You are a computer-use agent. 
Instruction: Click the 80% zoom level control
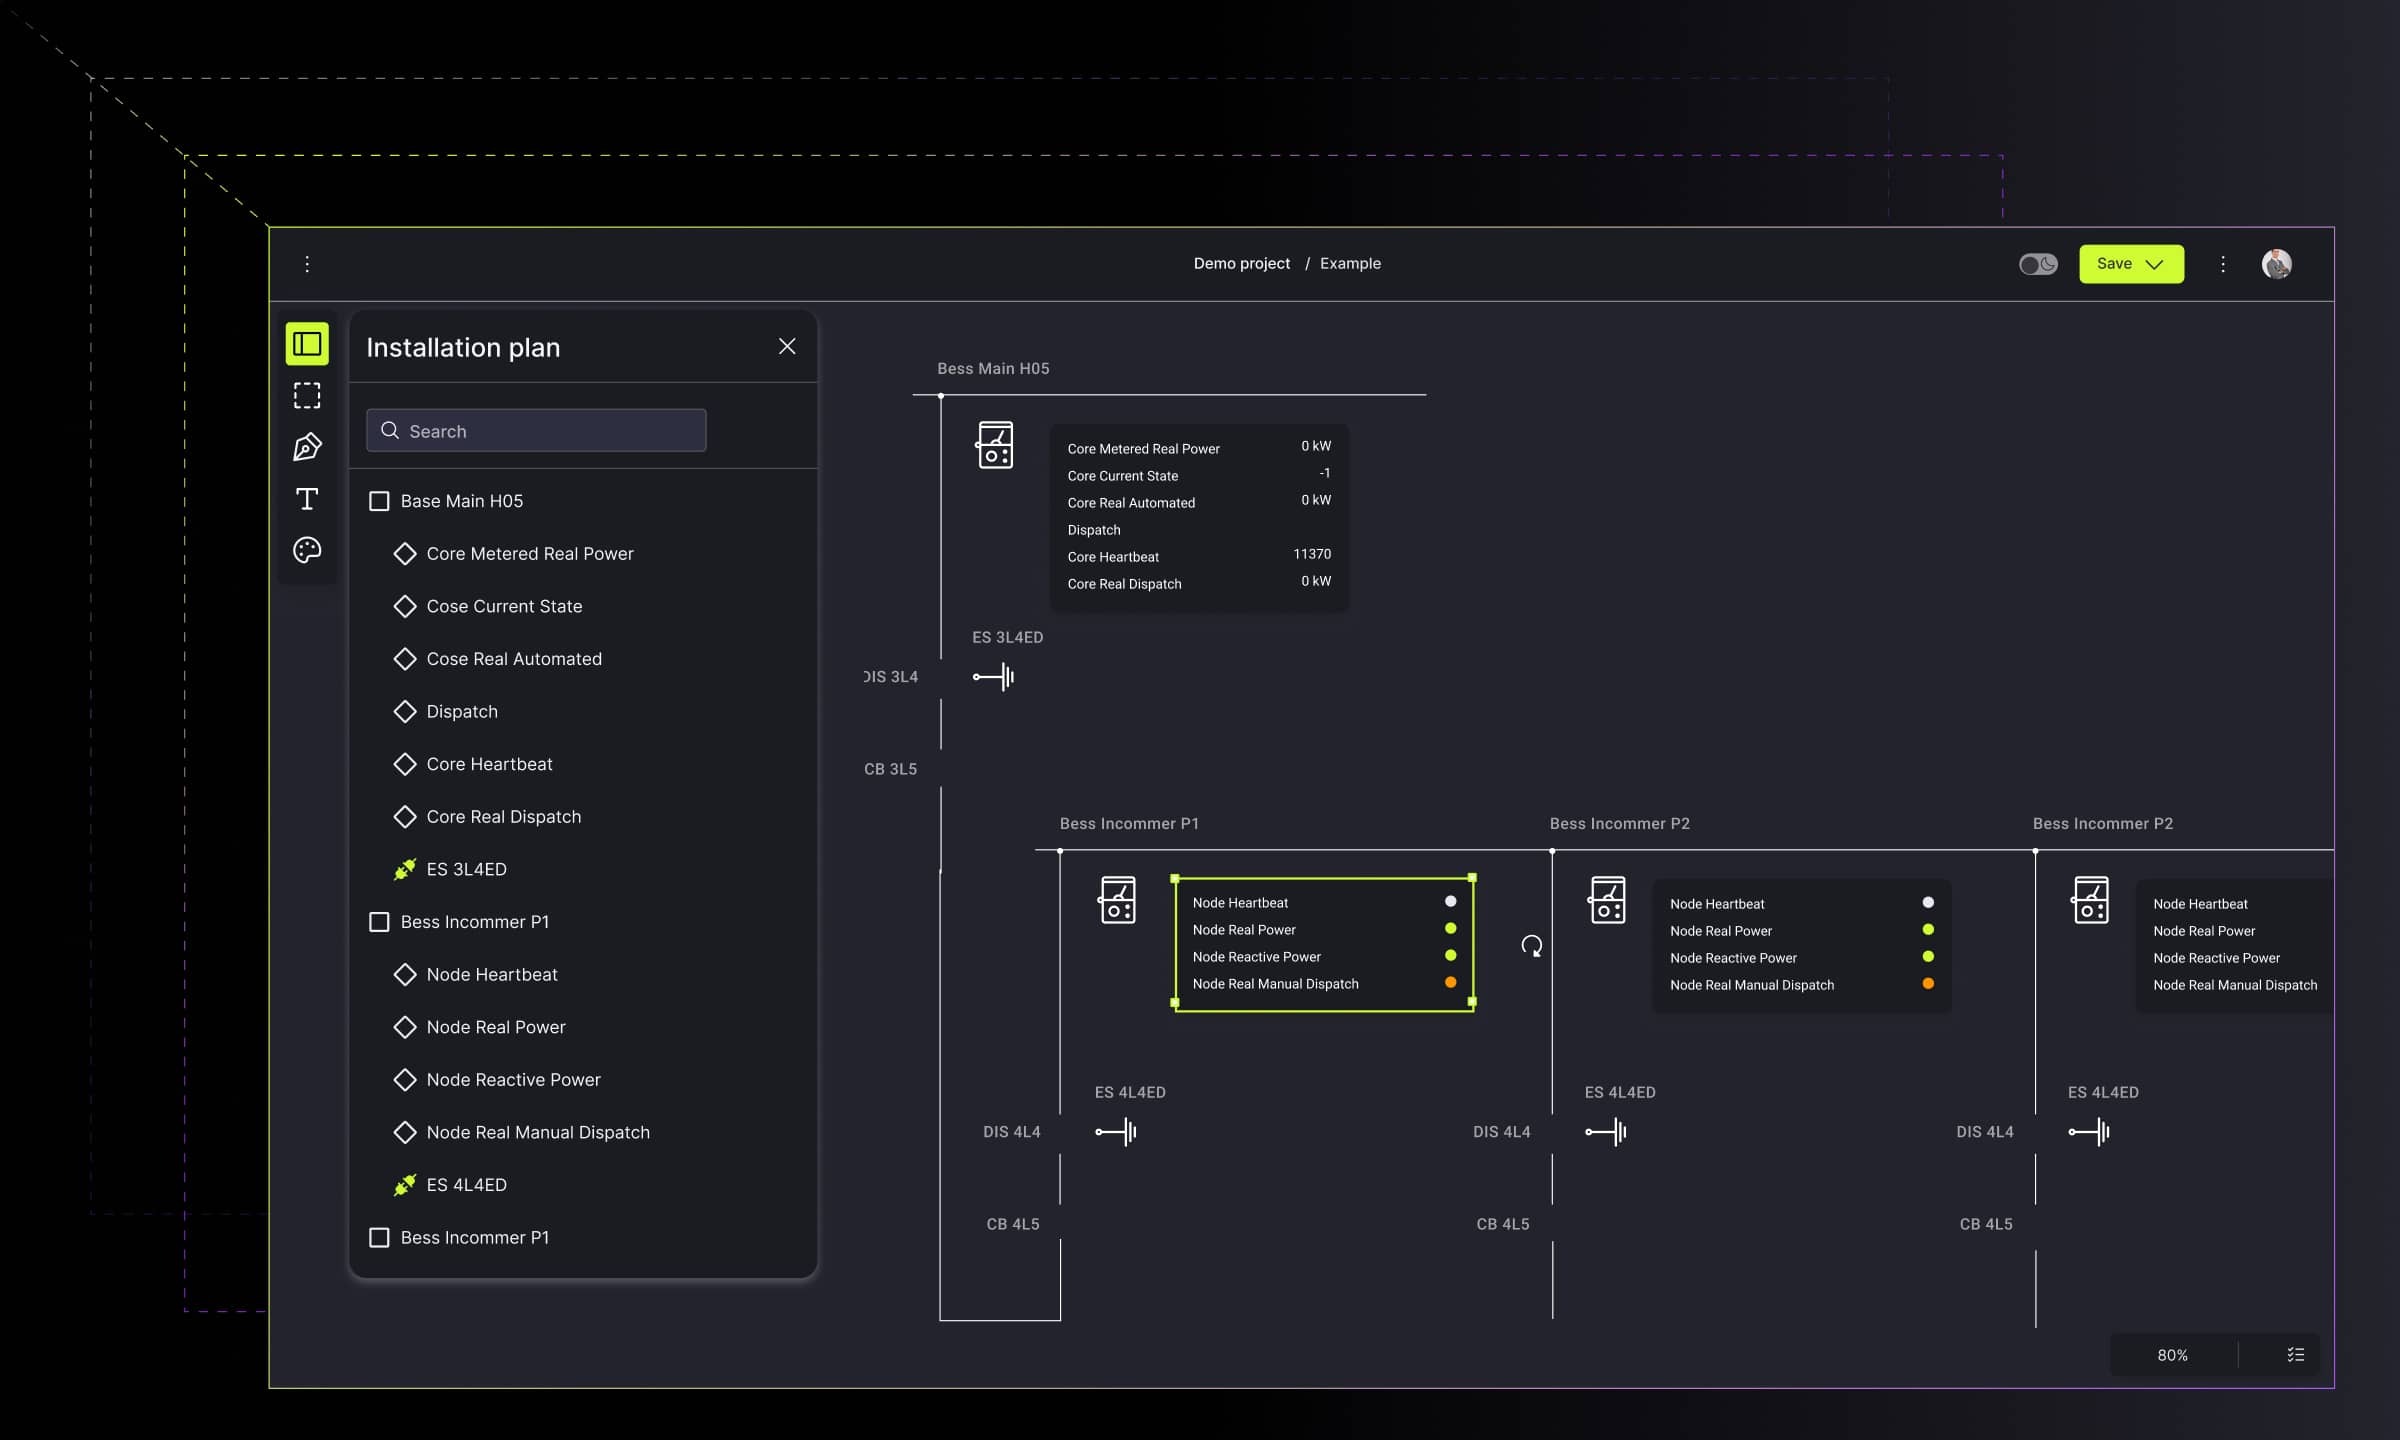tap(2172, 1355)
